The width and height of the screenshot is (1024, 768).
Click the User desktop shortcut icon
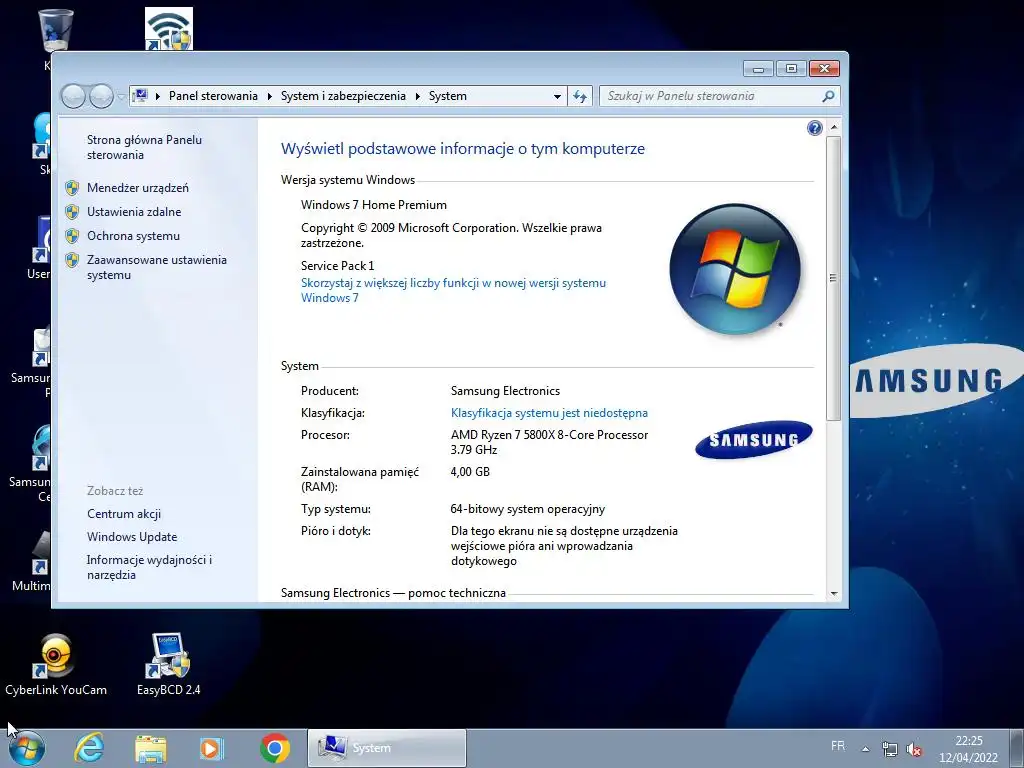pyautogui.click(x=40, y=240)
